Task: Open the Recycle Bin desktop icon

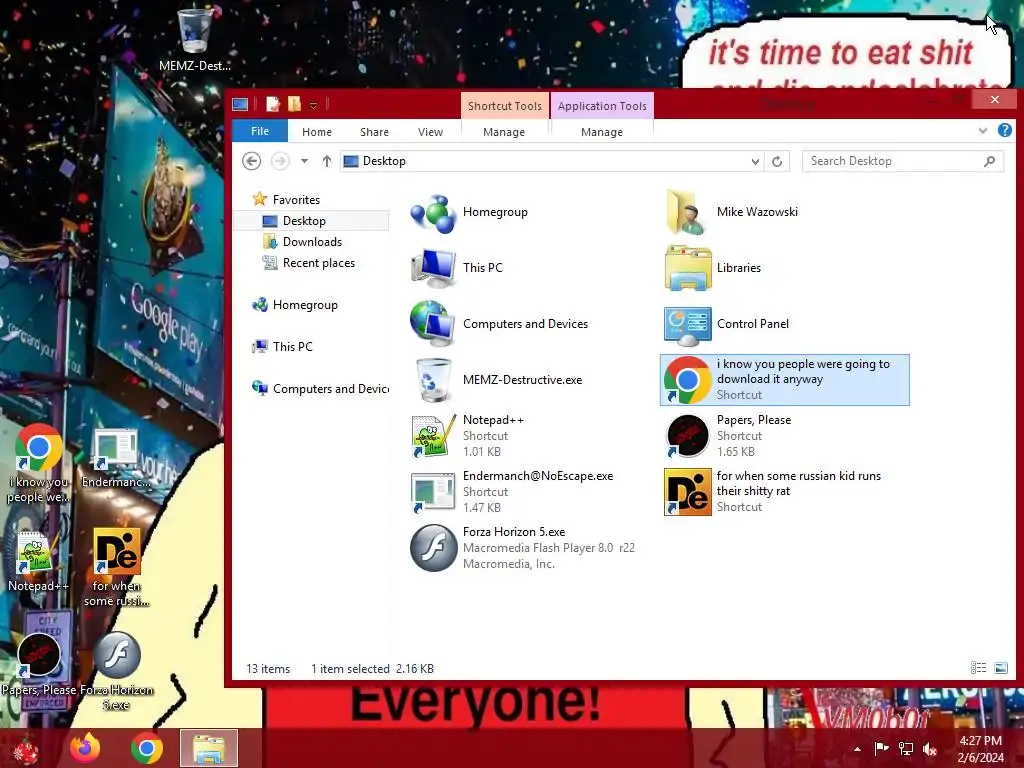Action: (x=195, y=31)
